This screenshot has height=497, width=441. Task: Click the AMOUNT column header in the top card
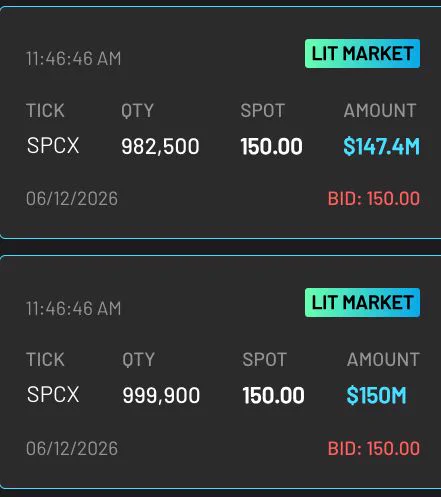click(380, 111)
